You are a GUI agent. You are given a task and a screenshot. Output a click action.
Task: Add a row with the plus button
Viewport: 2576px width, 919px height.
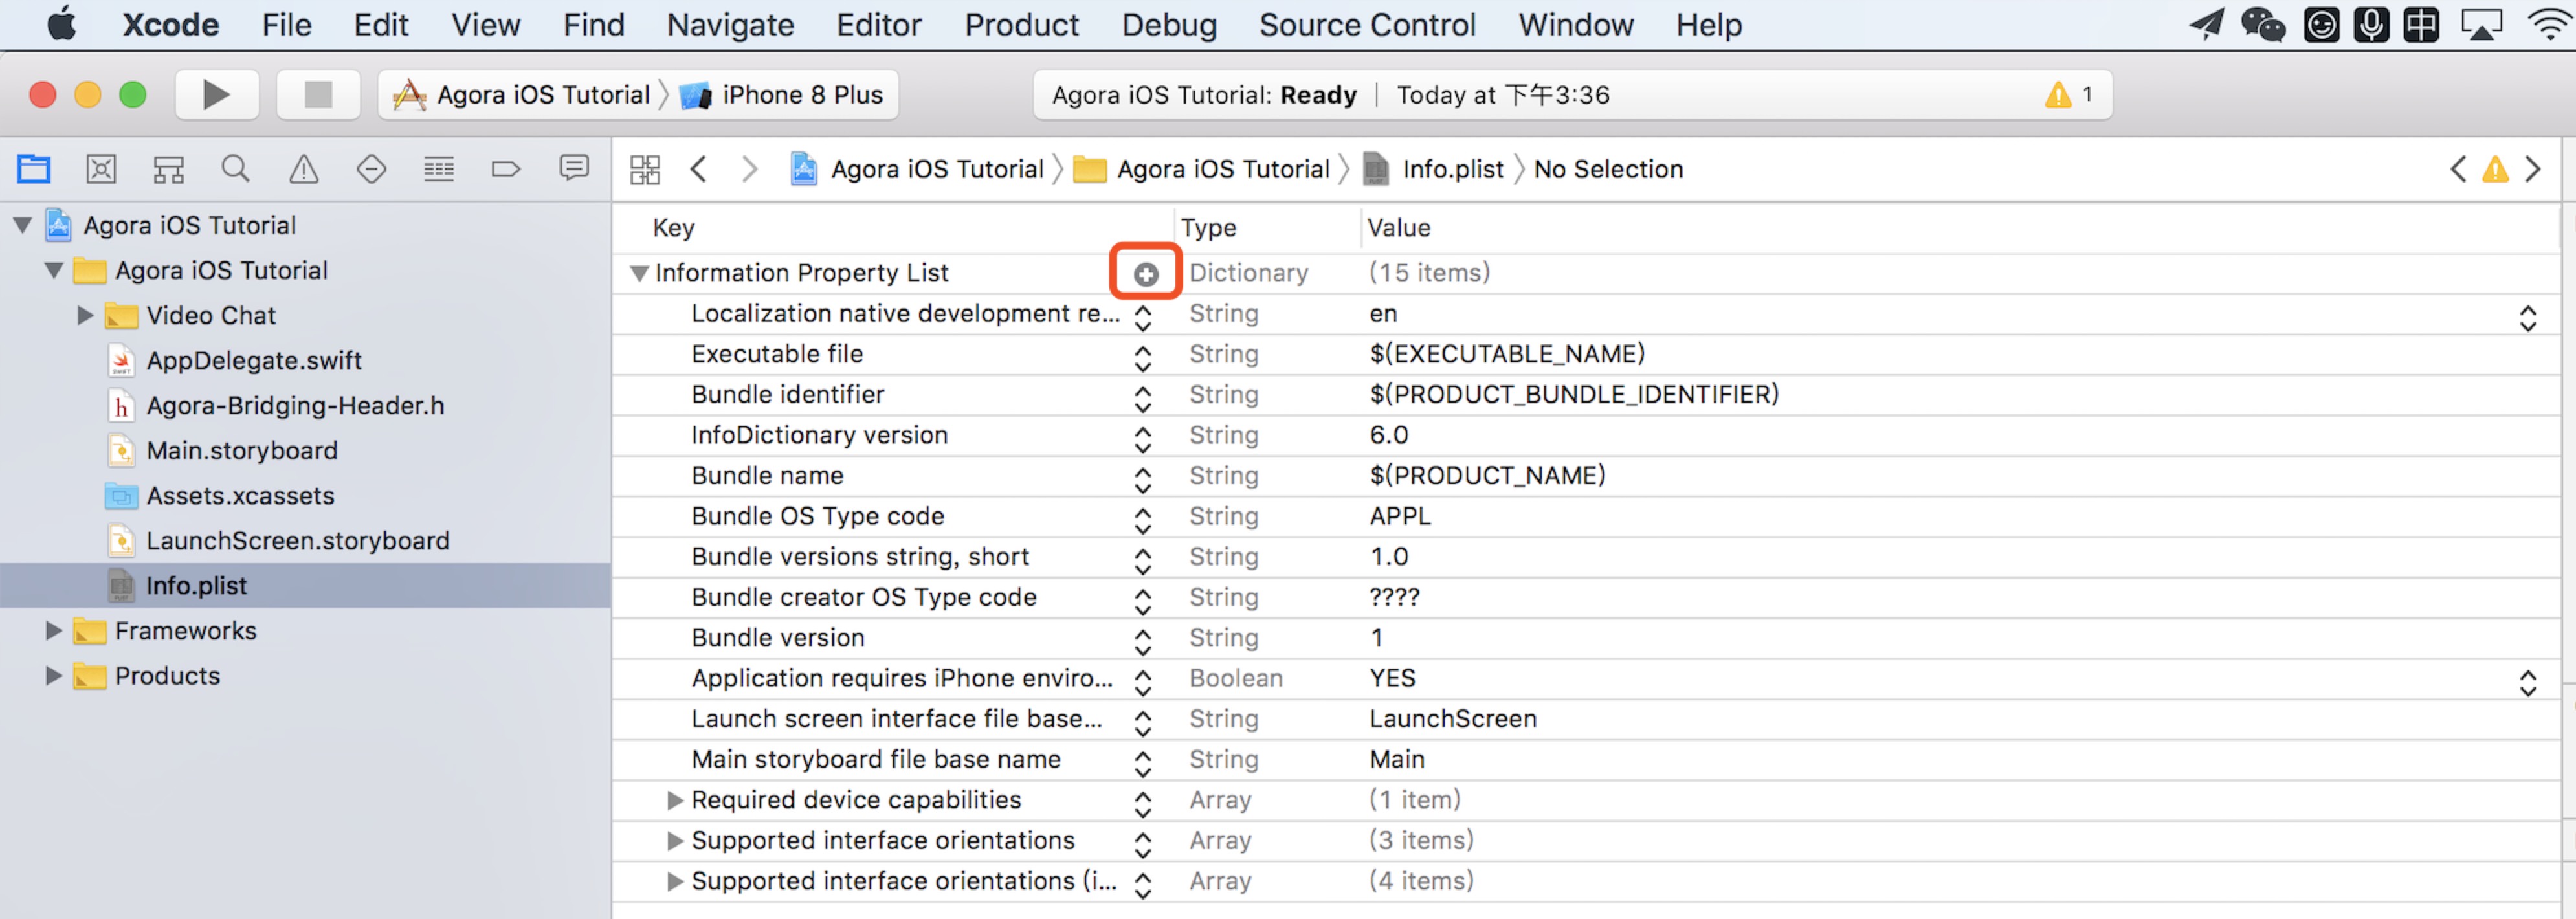coord(1146,273)
